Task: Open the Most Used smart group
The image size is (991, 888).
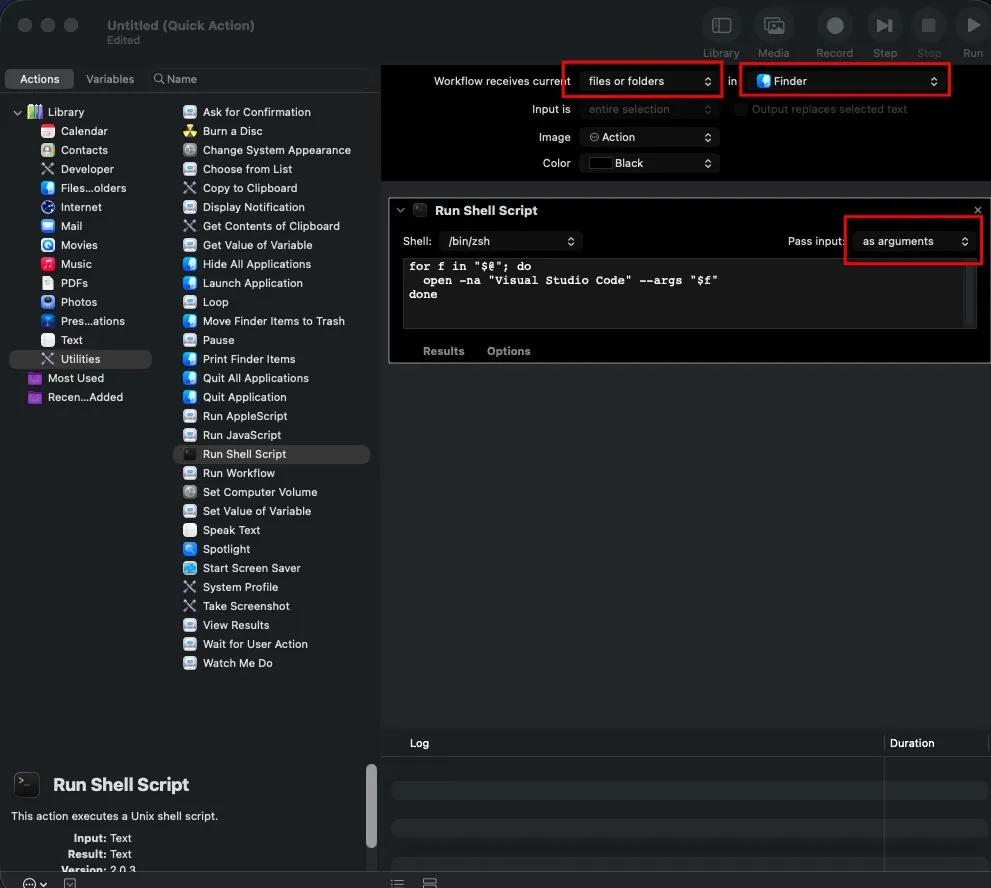Action: (75, 377)
